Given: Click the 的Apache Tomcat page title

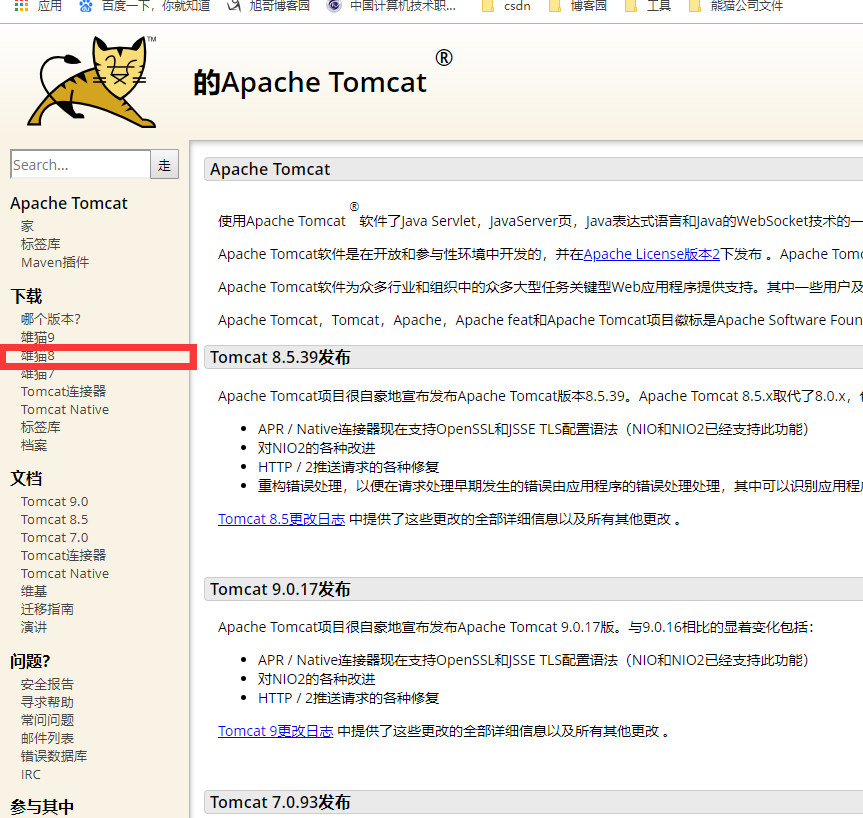Looking at the screenshot, I should click(x=310, y=83).
